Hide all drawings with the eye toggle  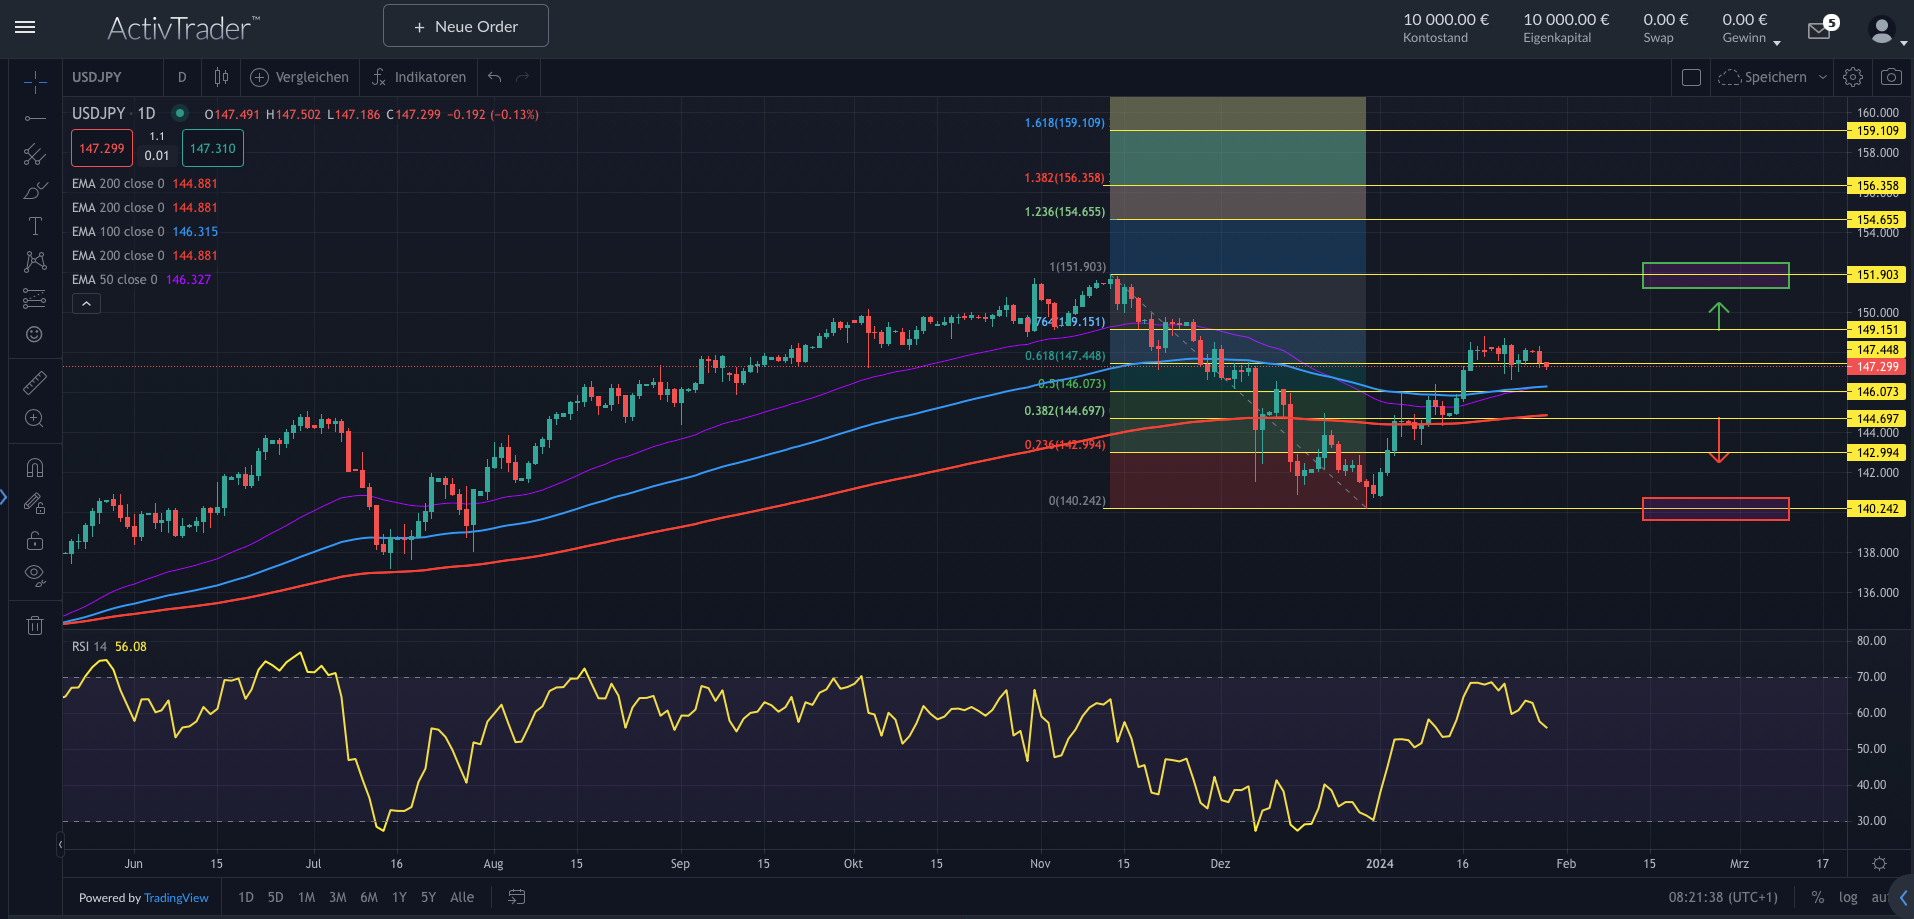click(x=35, y=576)
